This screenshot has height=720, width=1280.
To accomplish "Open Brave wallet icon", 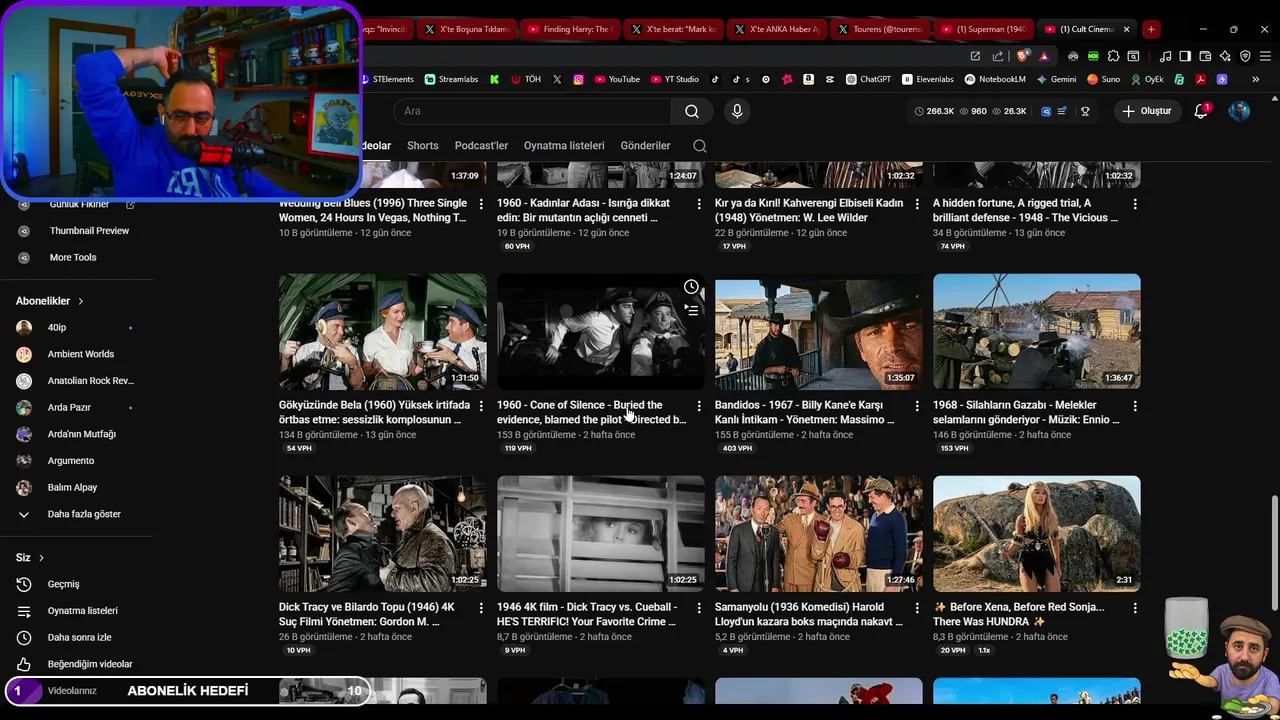I will coord(1205,56).
